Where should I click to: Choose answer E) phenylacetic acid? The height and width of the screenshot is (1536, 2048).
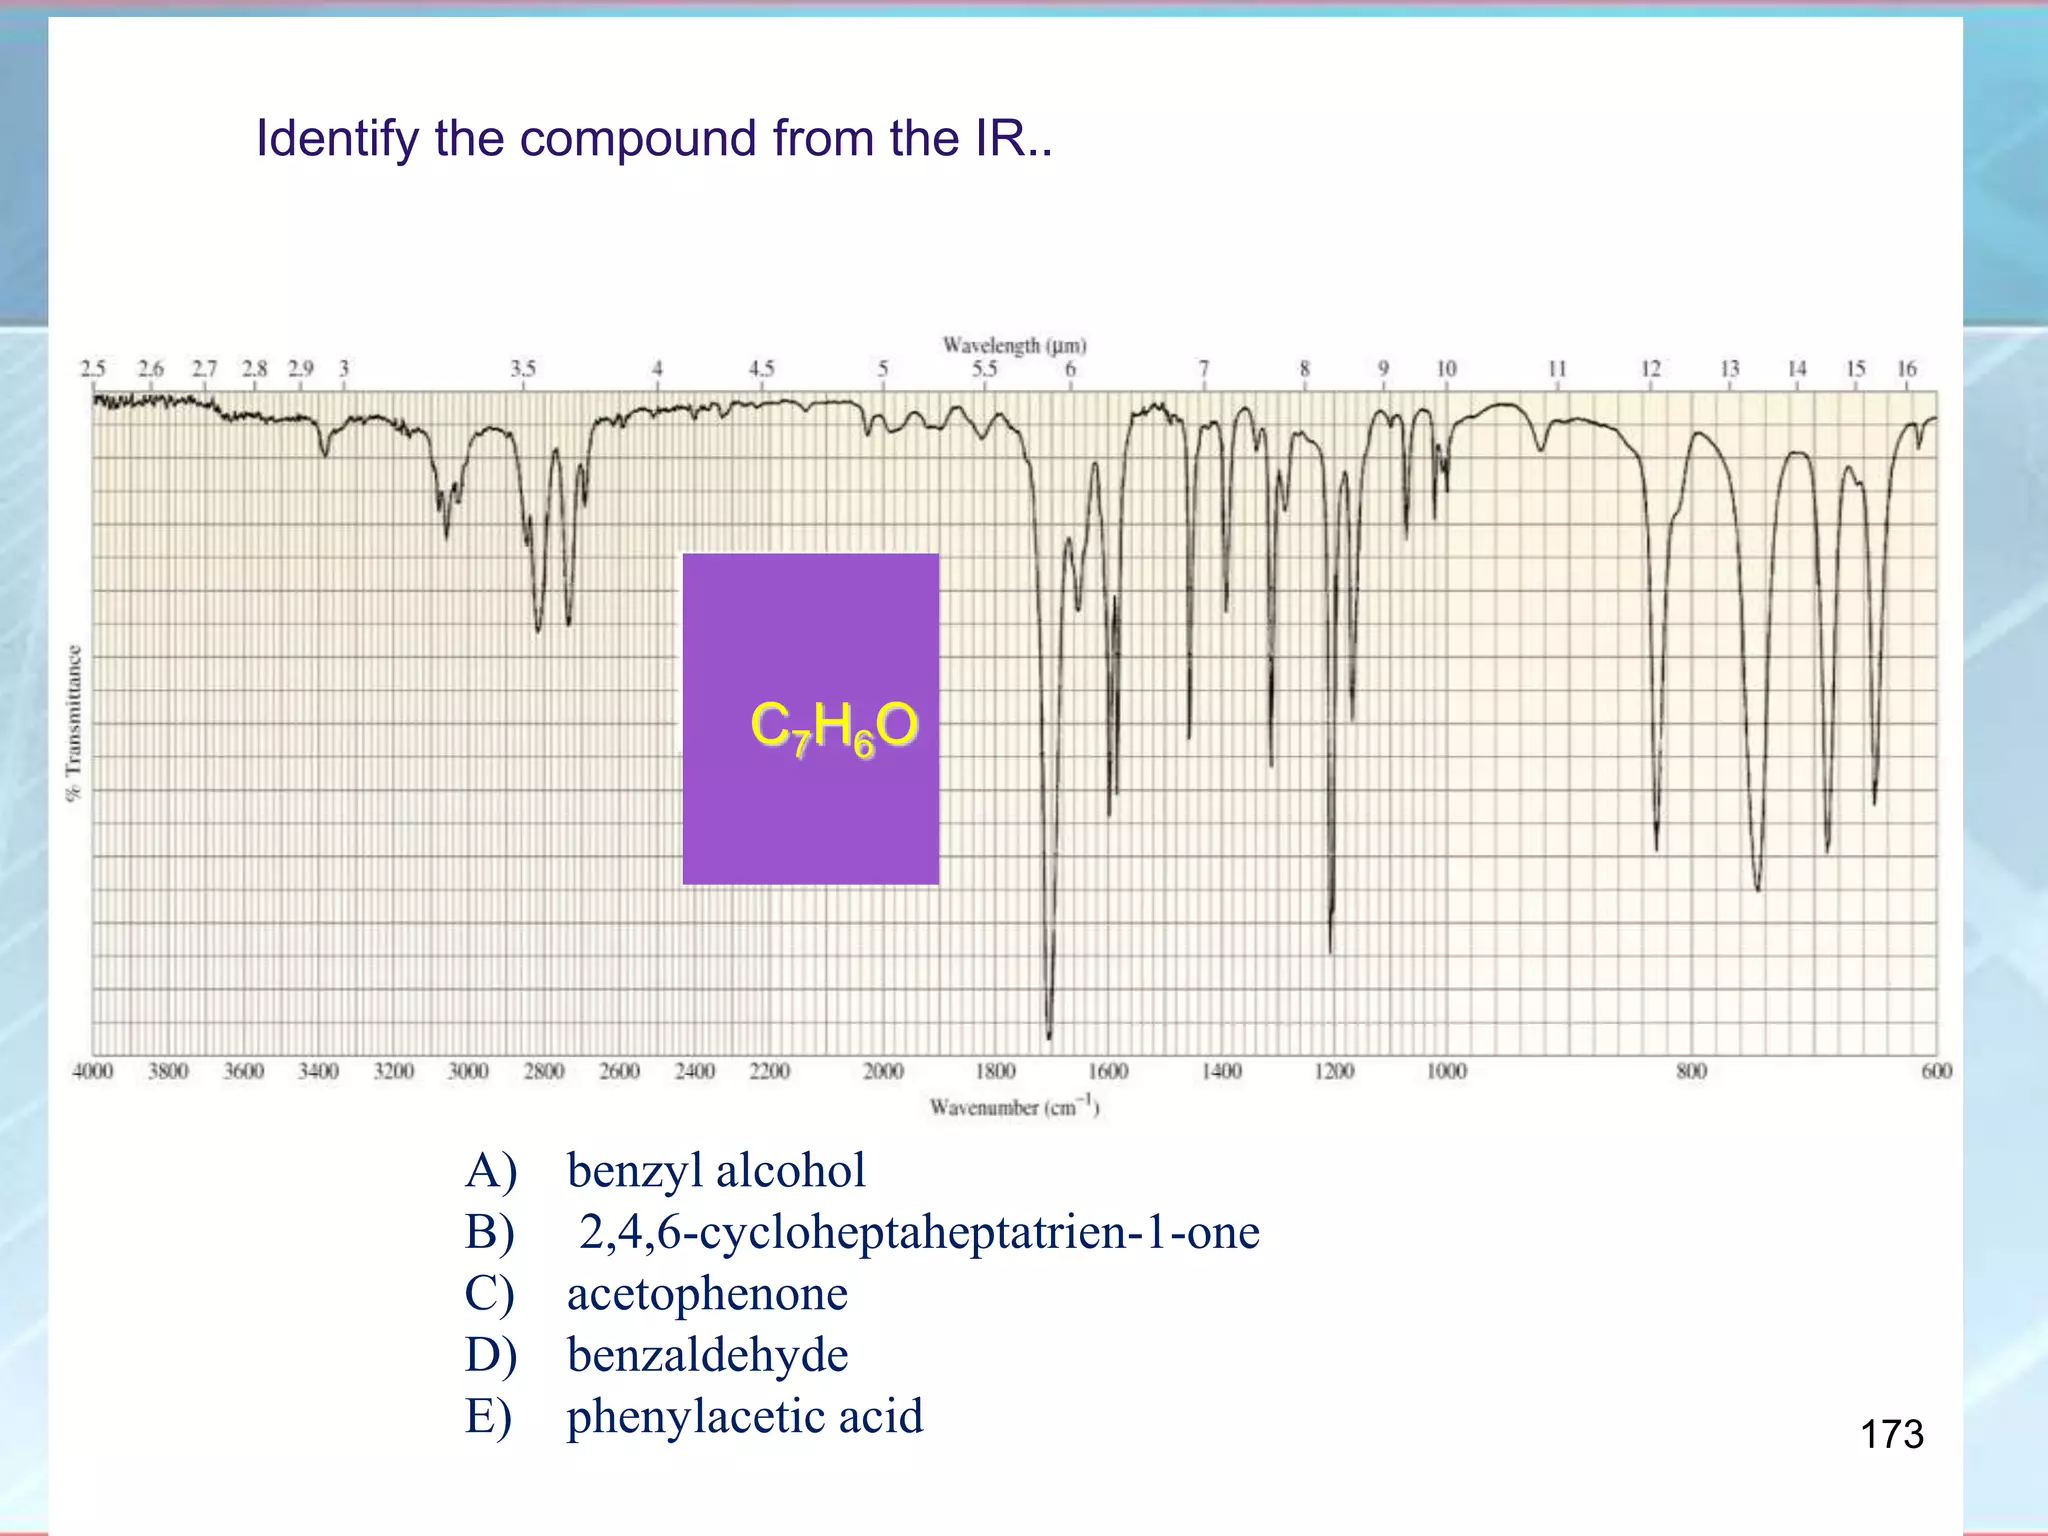[x=744, y=1416]
